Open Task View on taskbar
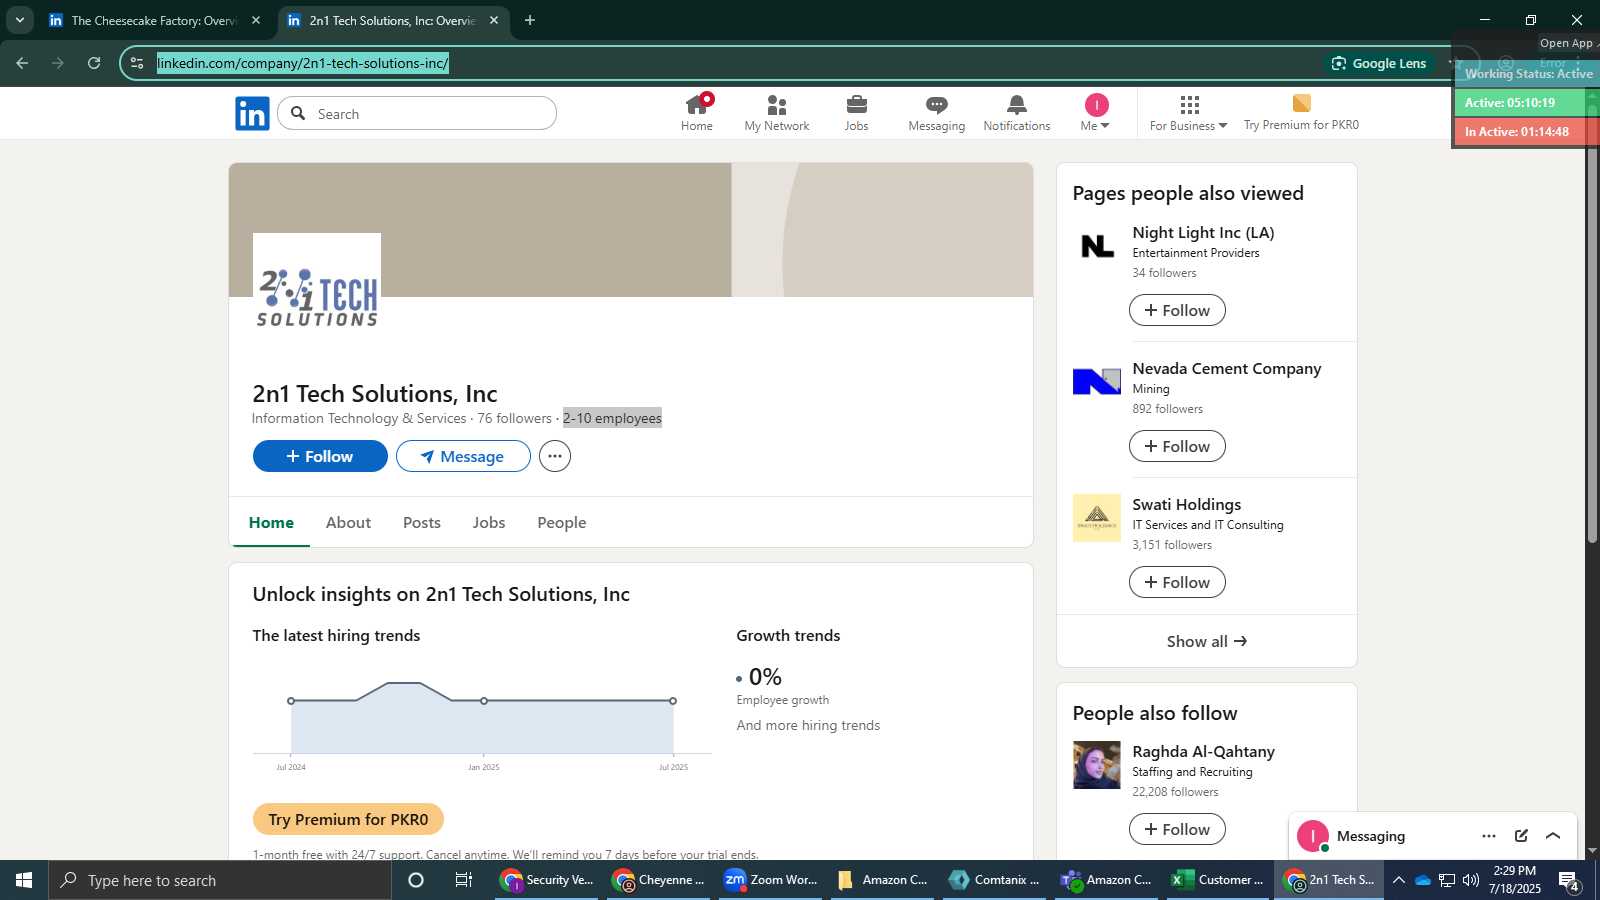1600x900 pixels. (464, 880)
